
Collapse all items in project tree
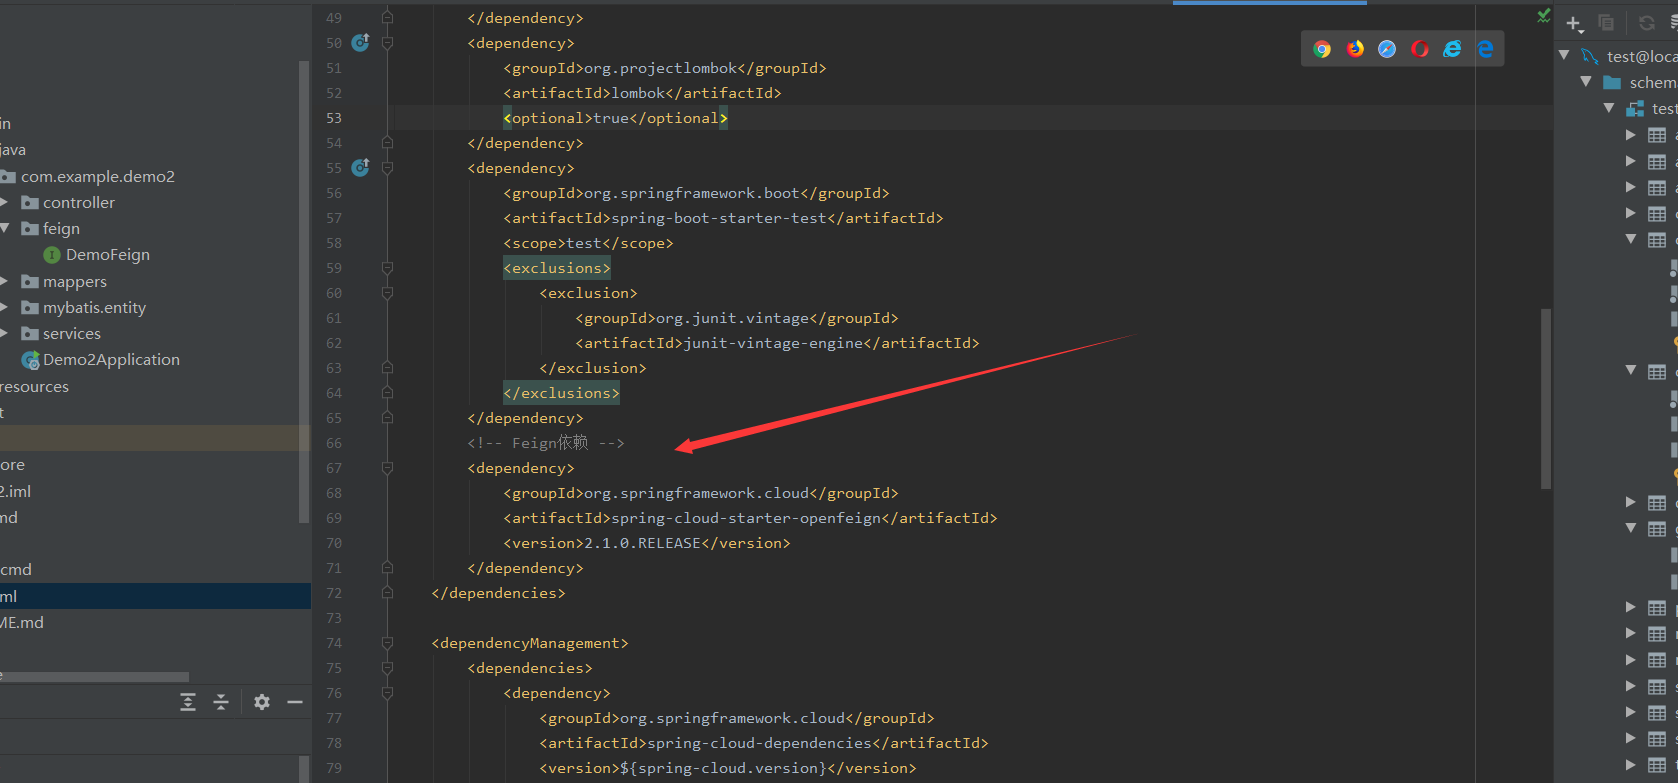(x=221, y=702)
